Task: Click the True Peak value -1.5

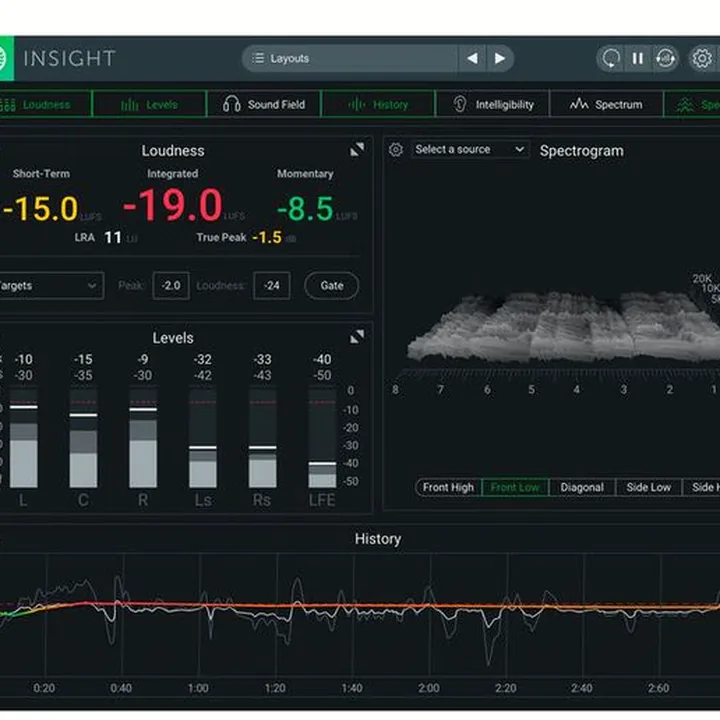Action: 267,237
